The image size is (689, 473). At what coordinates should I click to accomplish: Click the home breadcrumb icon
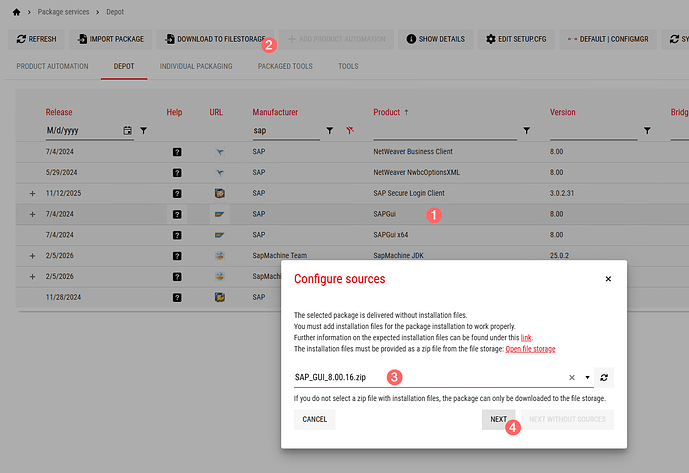pos(16,12)
